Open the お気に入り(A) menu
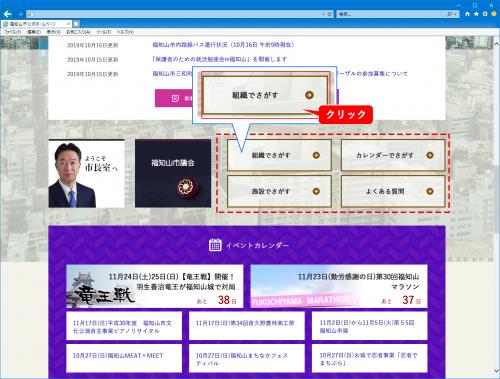 coord(78,32)
